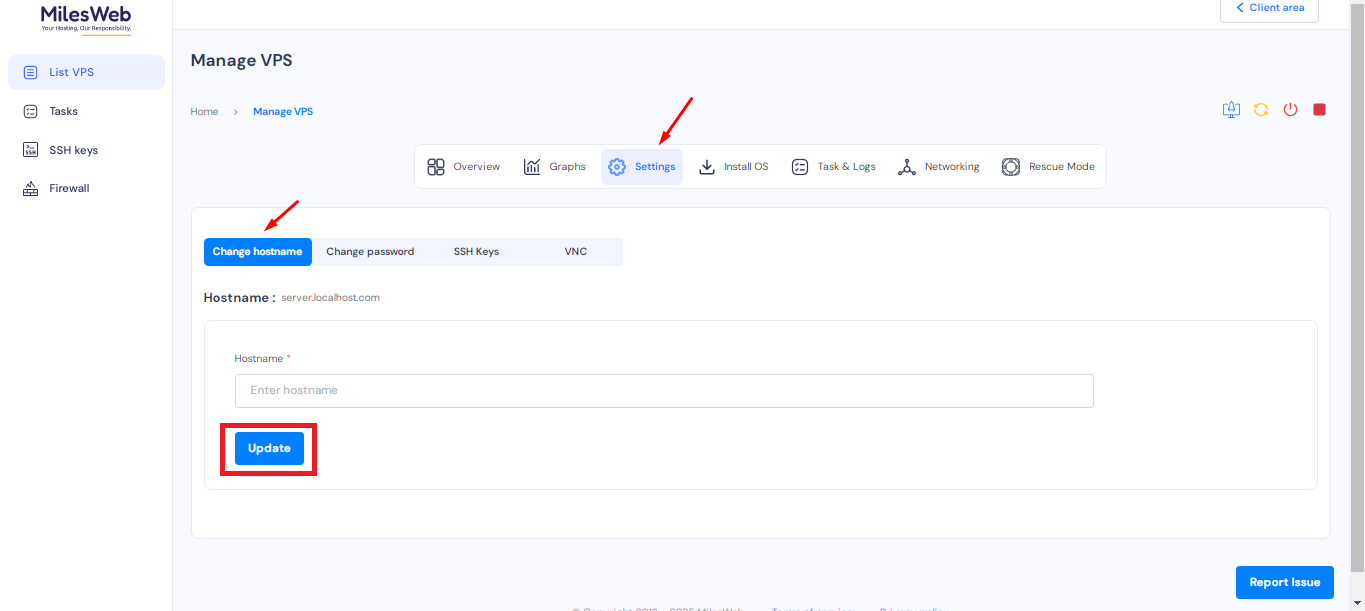
Task: Click the yellow restart arrows icon
Action: pos(1261,110)
